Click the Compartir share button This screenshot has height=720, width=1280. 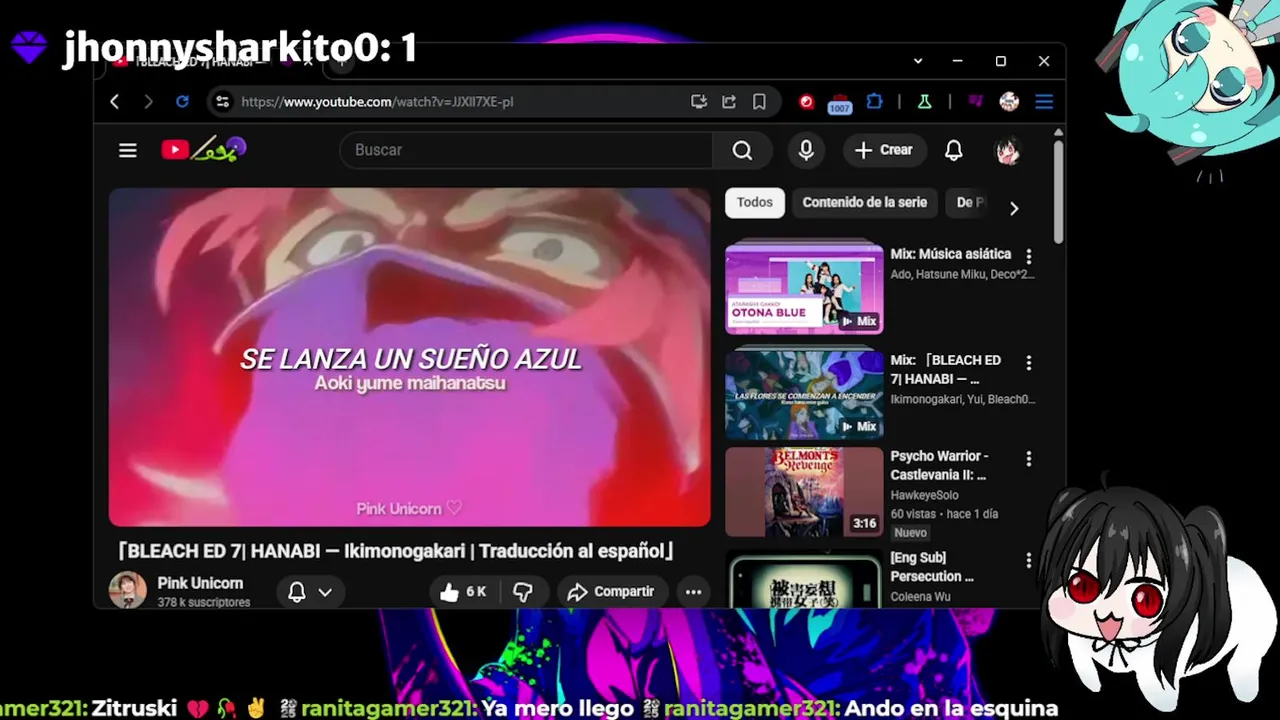[611, 592]
